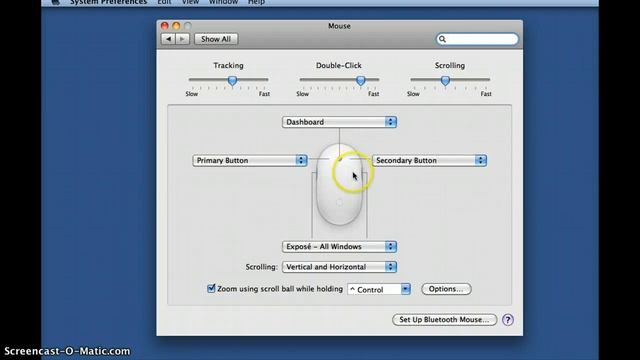
Task: Go forward with the right arrow button
Action: click(182, 39)
